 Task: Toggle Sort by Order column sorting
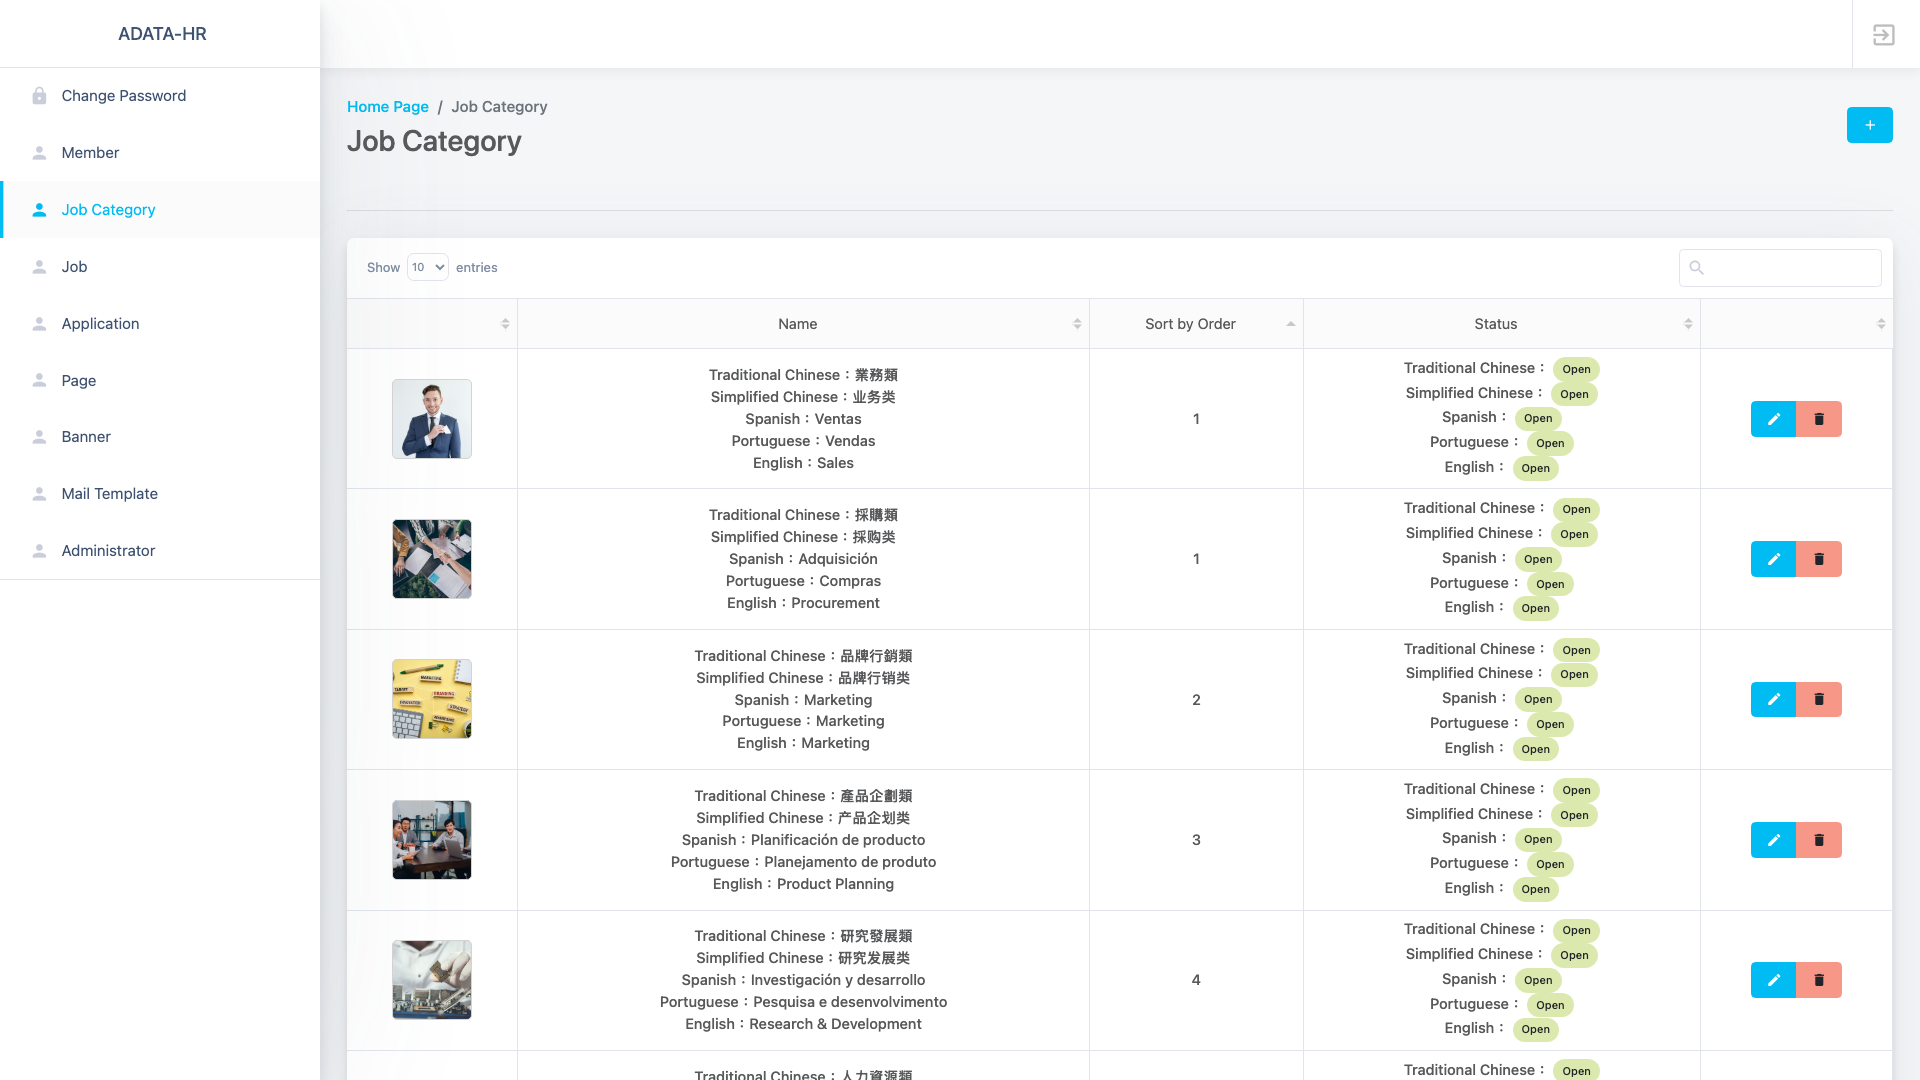coord(1190,324)
